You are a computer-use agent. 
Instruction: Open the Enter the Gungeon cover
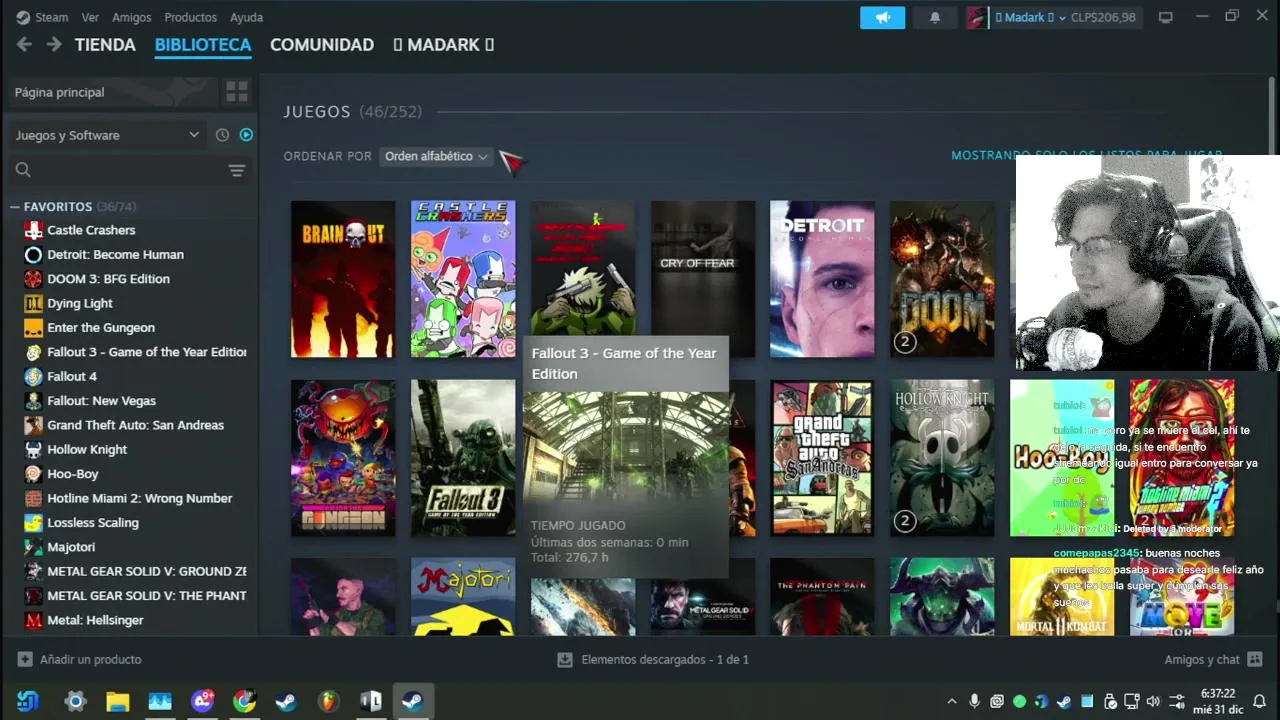pos(343,458)
